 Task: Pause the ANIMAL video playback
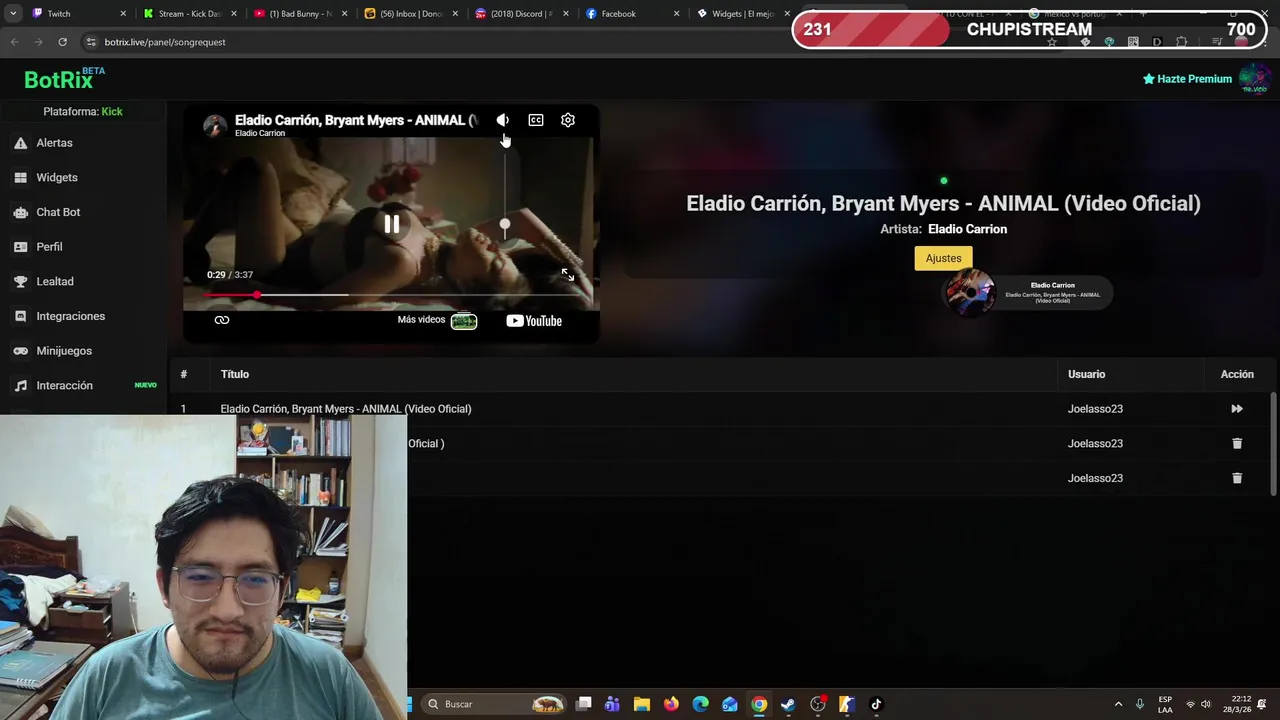point(392,224)
